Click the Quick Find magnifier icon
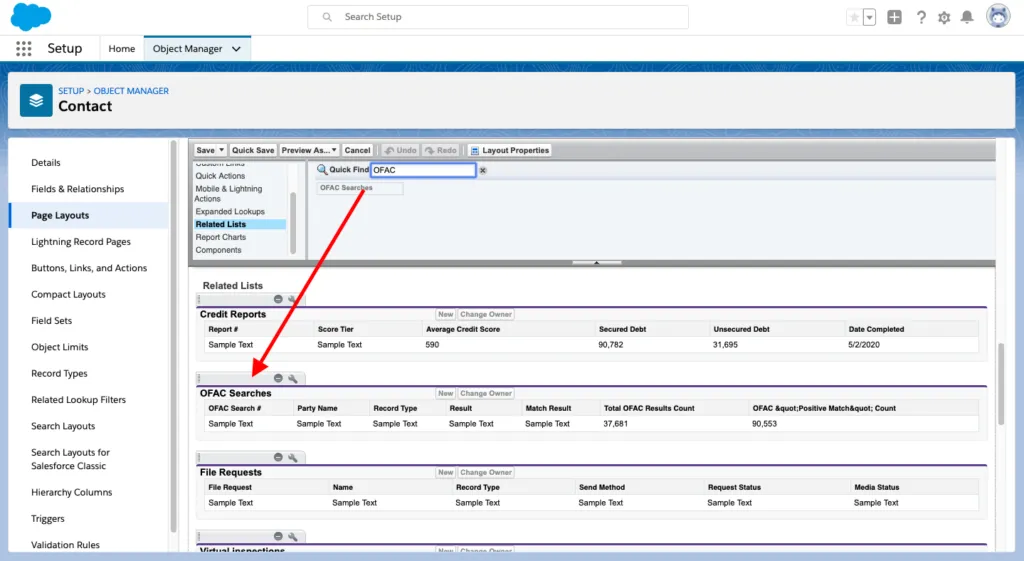 pos(322,170)
